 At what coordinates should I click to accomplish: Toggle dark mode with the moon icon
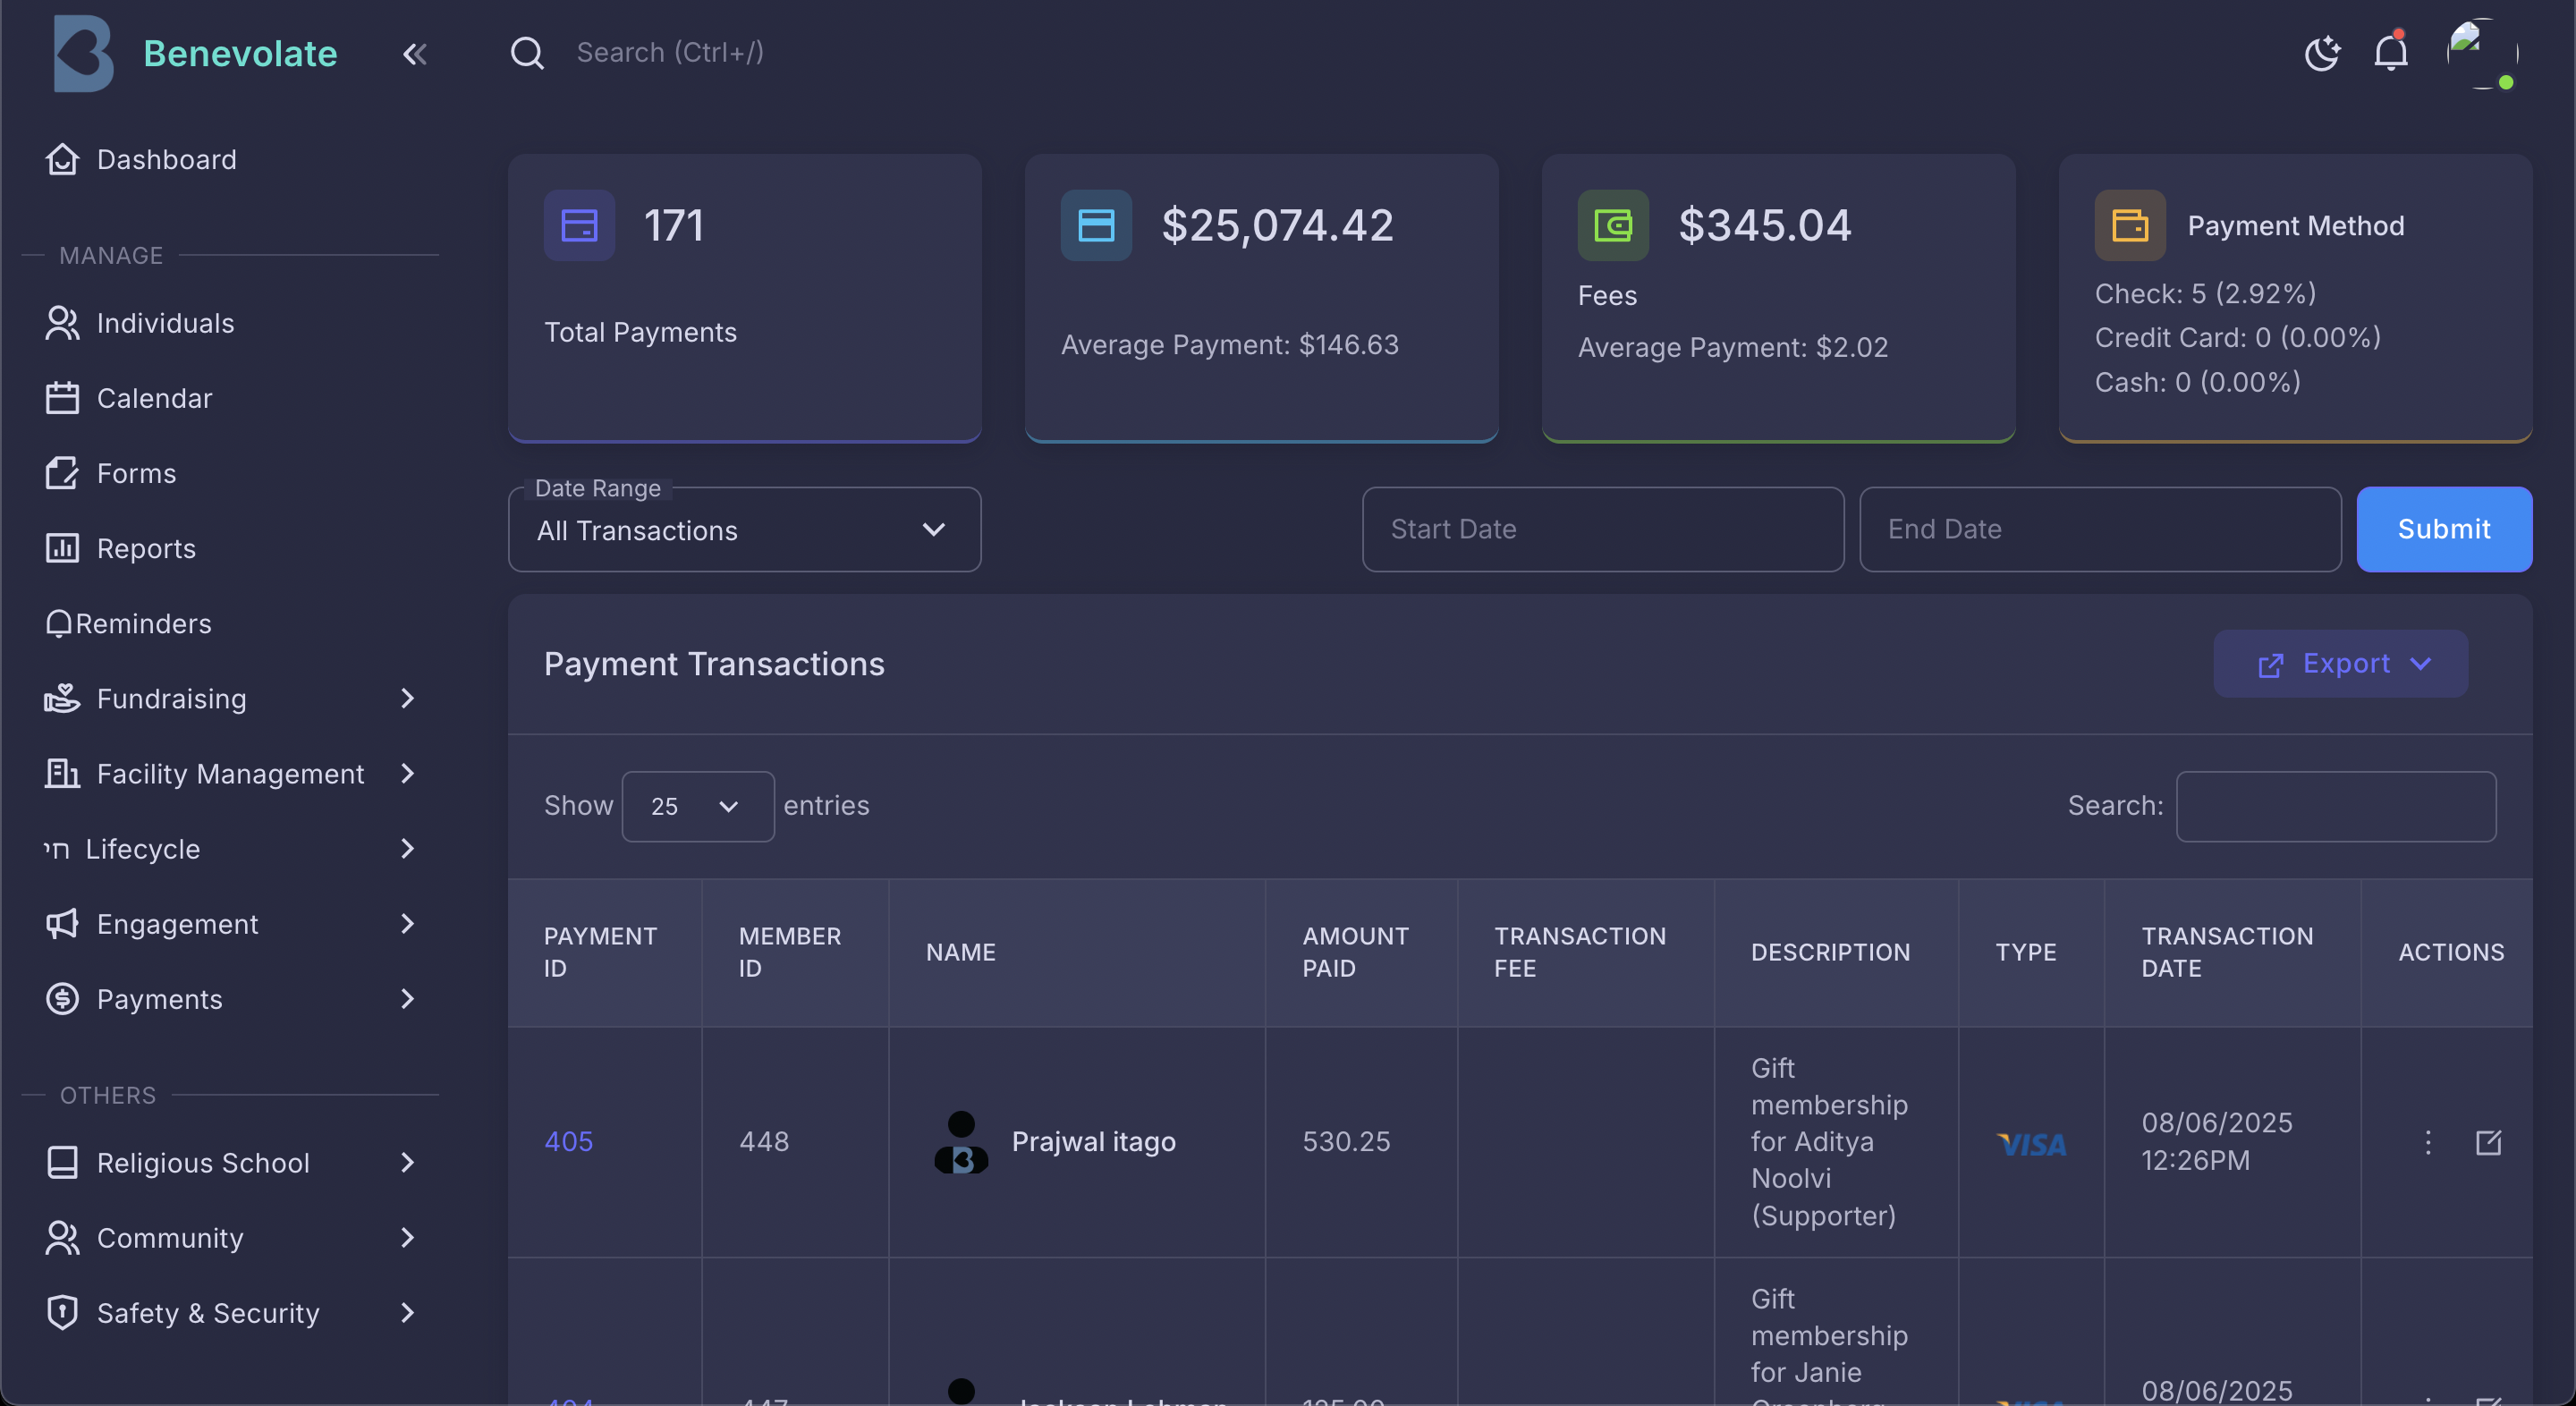[x=2322, y=53]
